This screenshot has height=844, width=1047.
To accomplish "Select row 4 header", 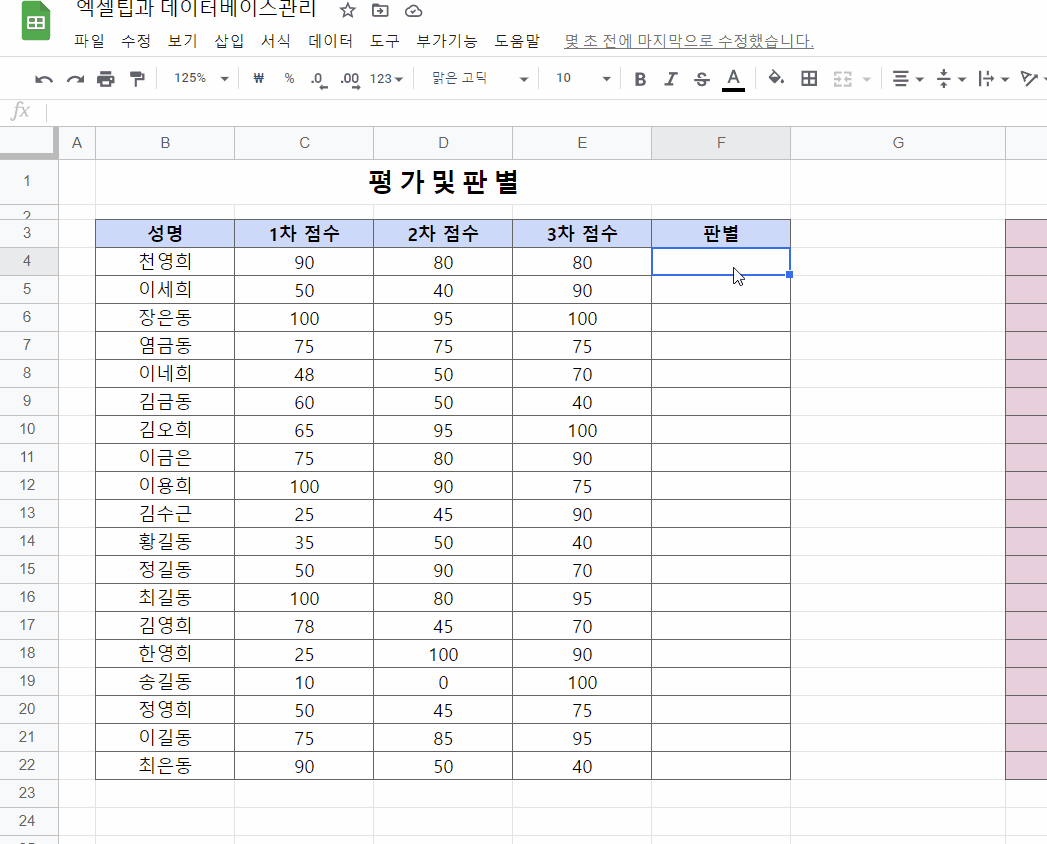I will pos(27,261).
